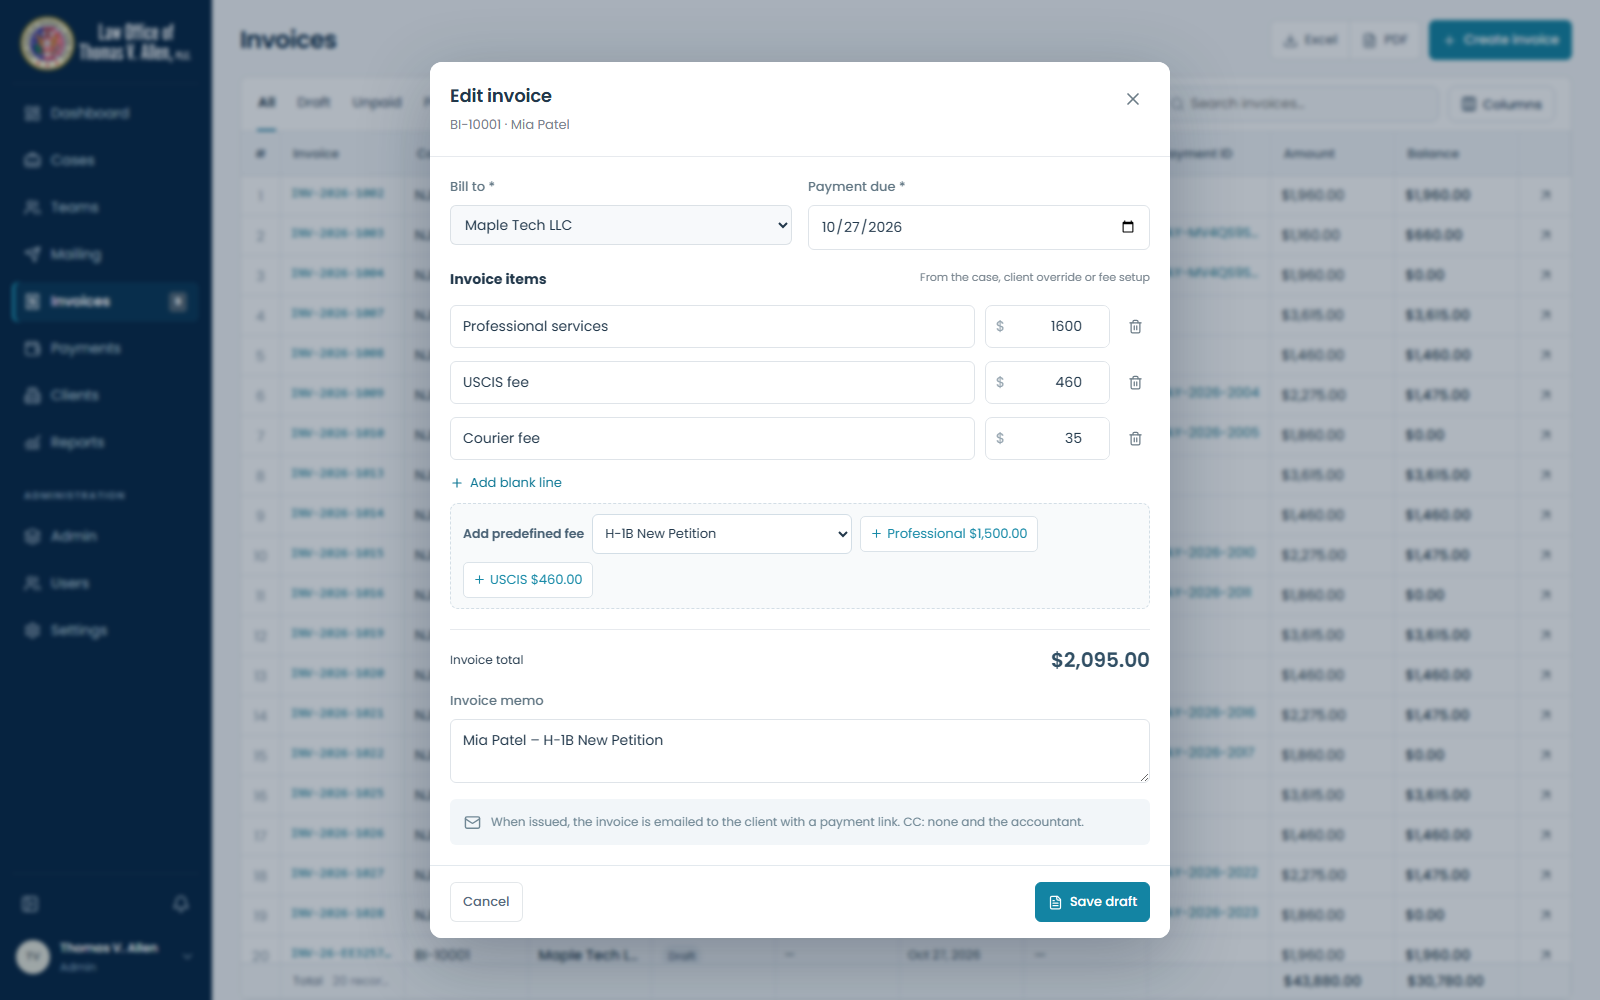Click the notification bell icon
Screen dimensions: 1600x1000
click(x=181, y=904)
